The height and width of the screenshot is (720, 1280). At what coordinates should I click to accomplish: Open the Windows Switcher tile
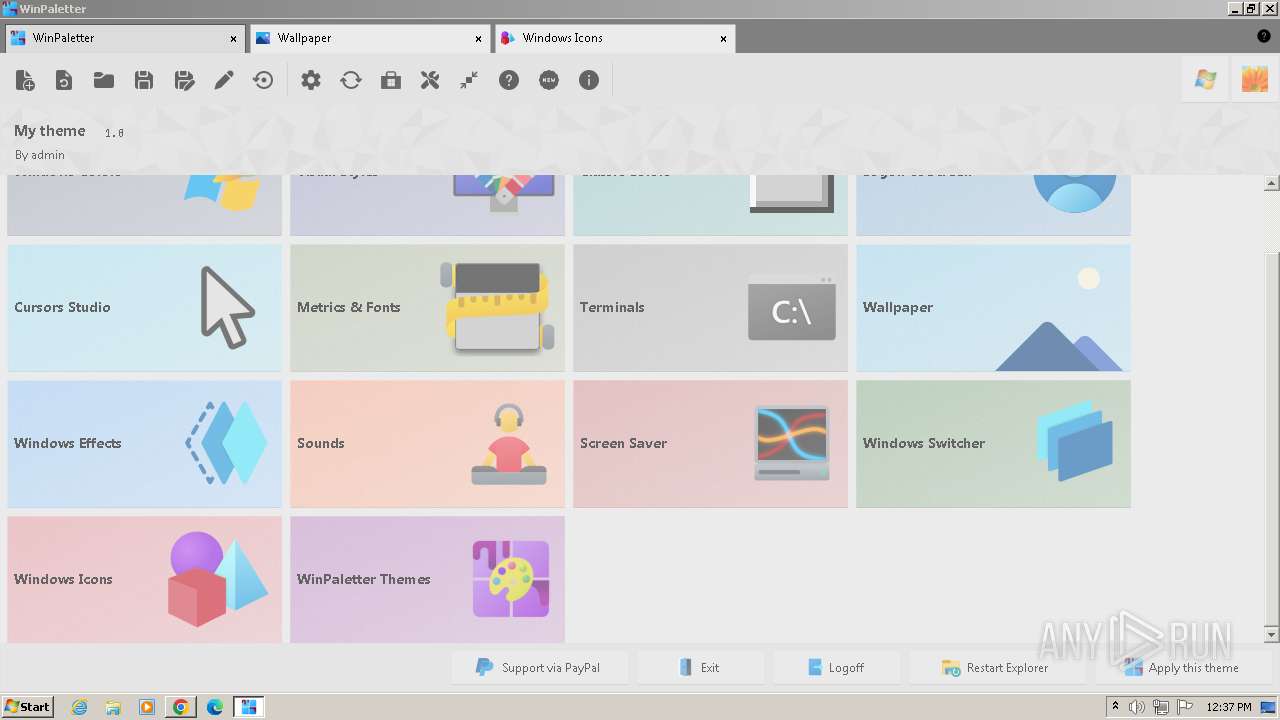click(x=993, y=444)
